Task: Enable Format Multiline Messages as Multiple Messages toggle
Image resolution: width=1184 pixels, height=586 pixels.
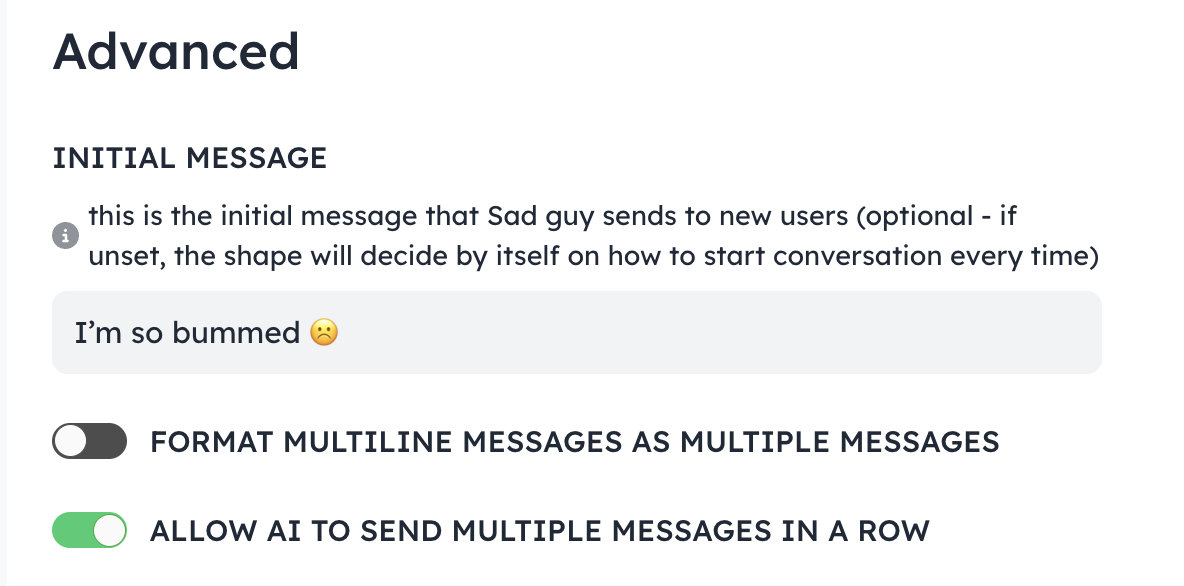Action: [x=89, y=441]
